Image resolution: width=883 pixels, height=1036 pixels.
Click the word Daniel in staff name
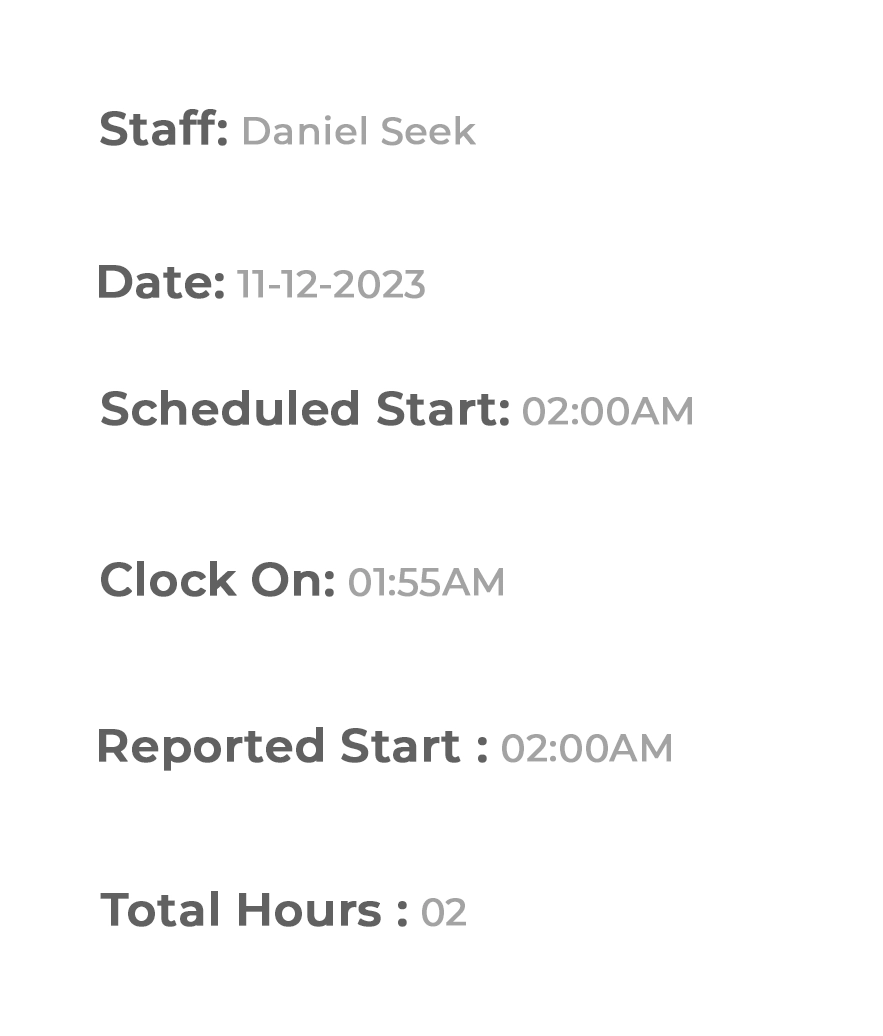pos(305,131)
